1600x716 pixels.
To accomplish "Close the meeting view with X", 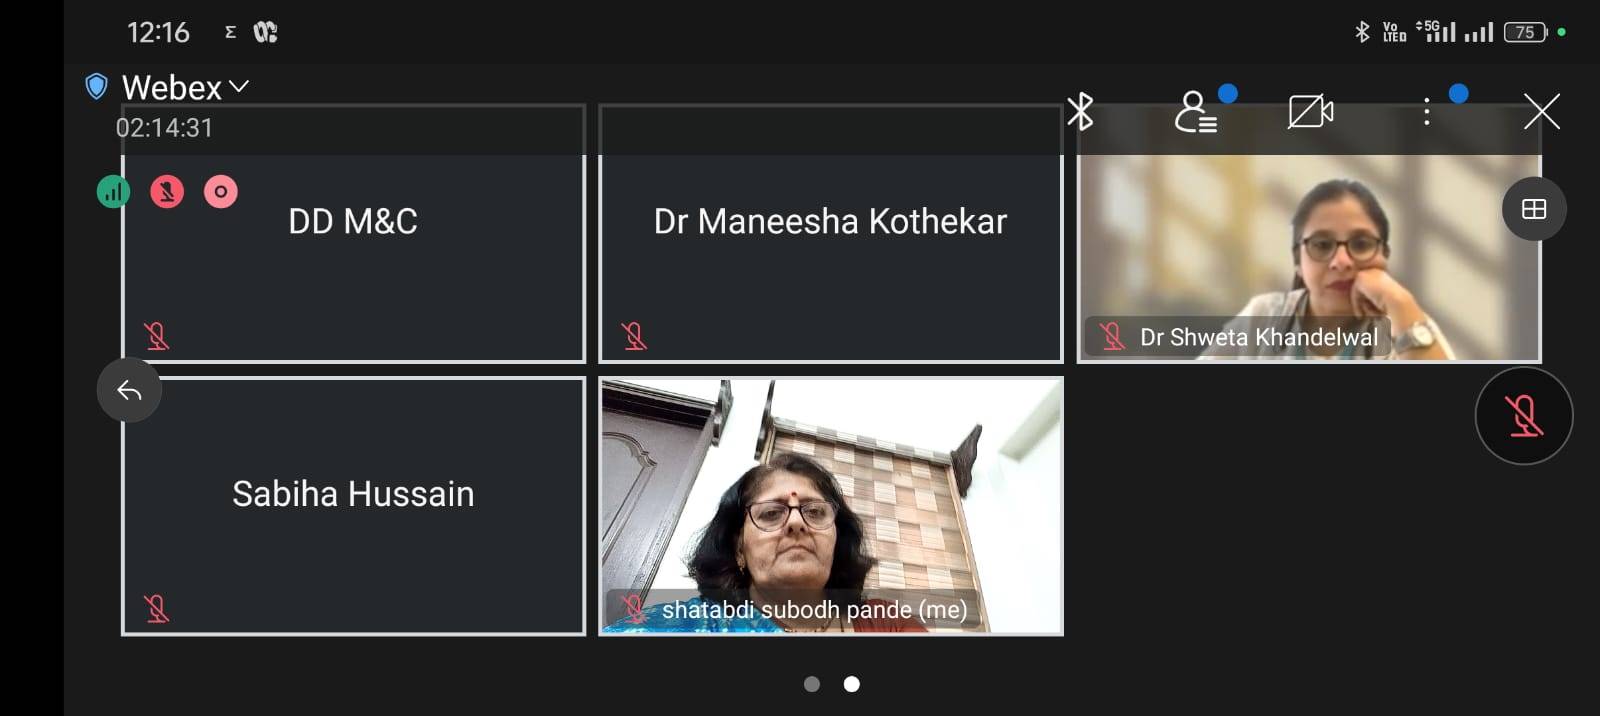I will click(x=1542, y=111).
